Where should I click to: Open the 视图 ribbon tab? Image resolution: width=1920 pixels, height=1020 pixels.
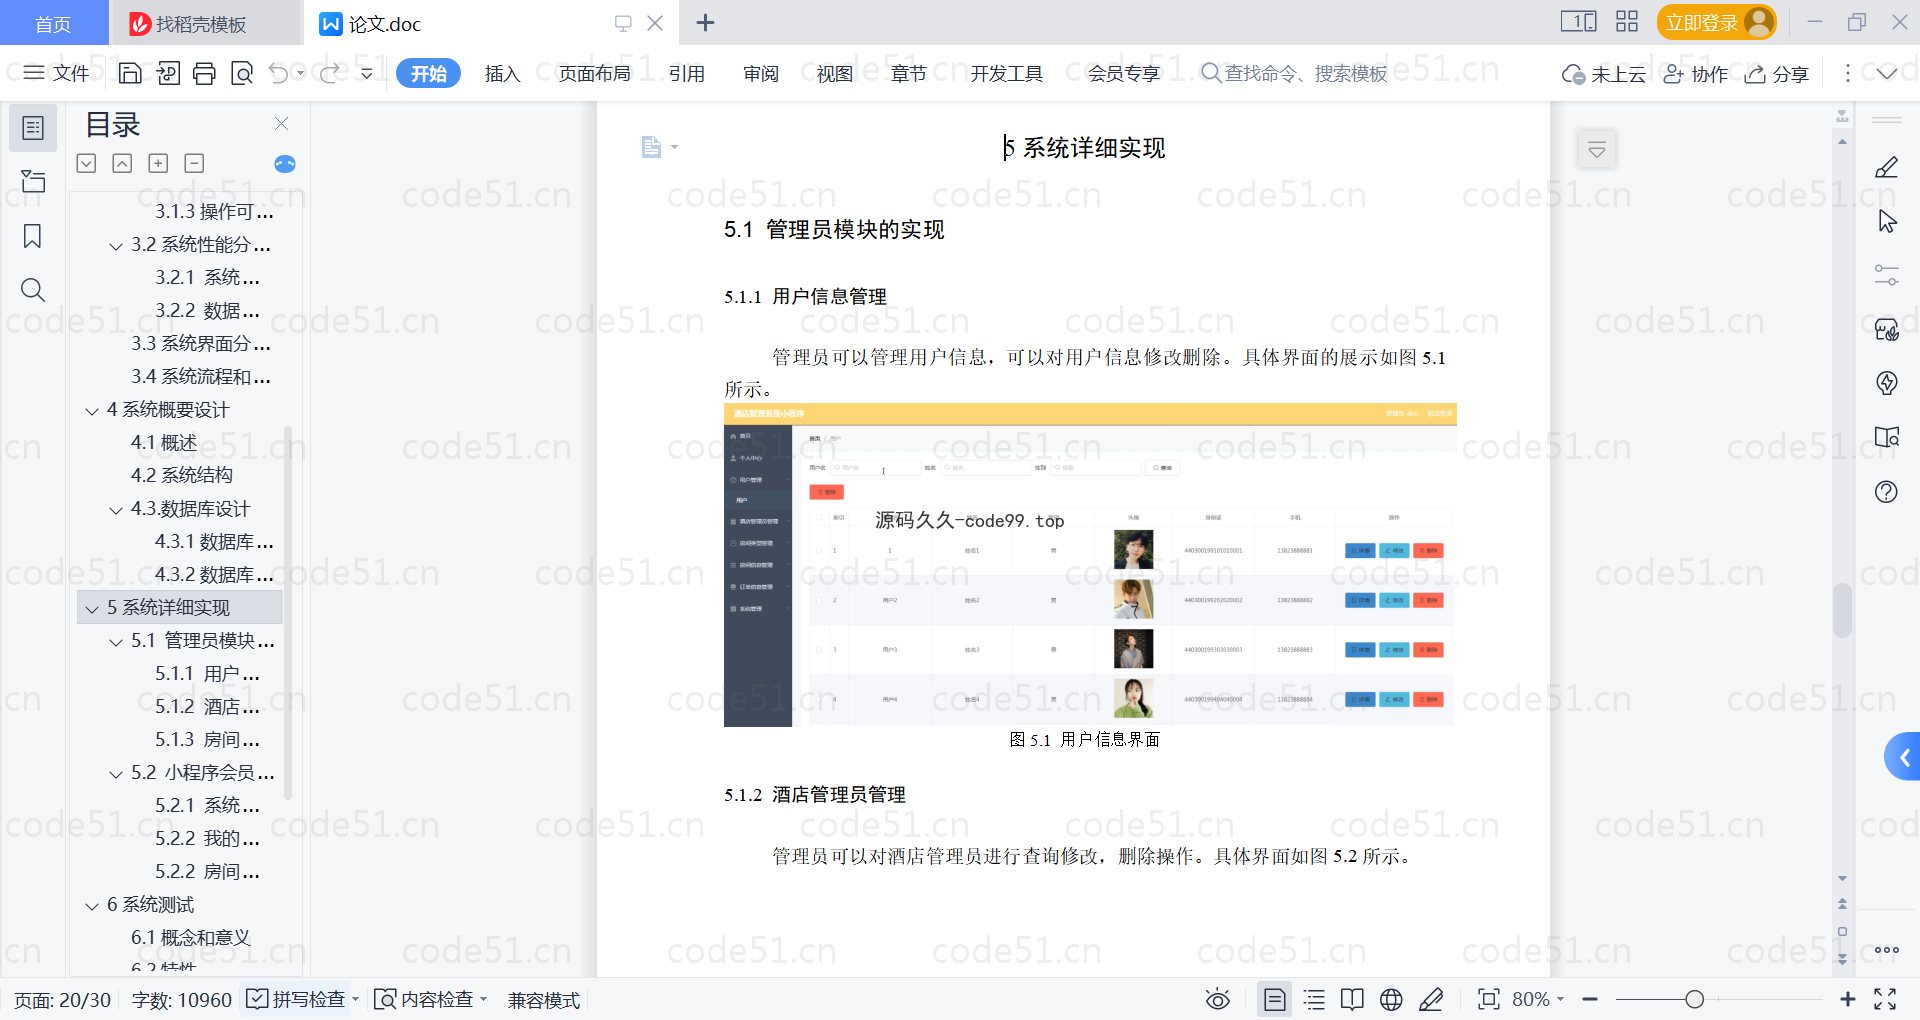[835, 74]
